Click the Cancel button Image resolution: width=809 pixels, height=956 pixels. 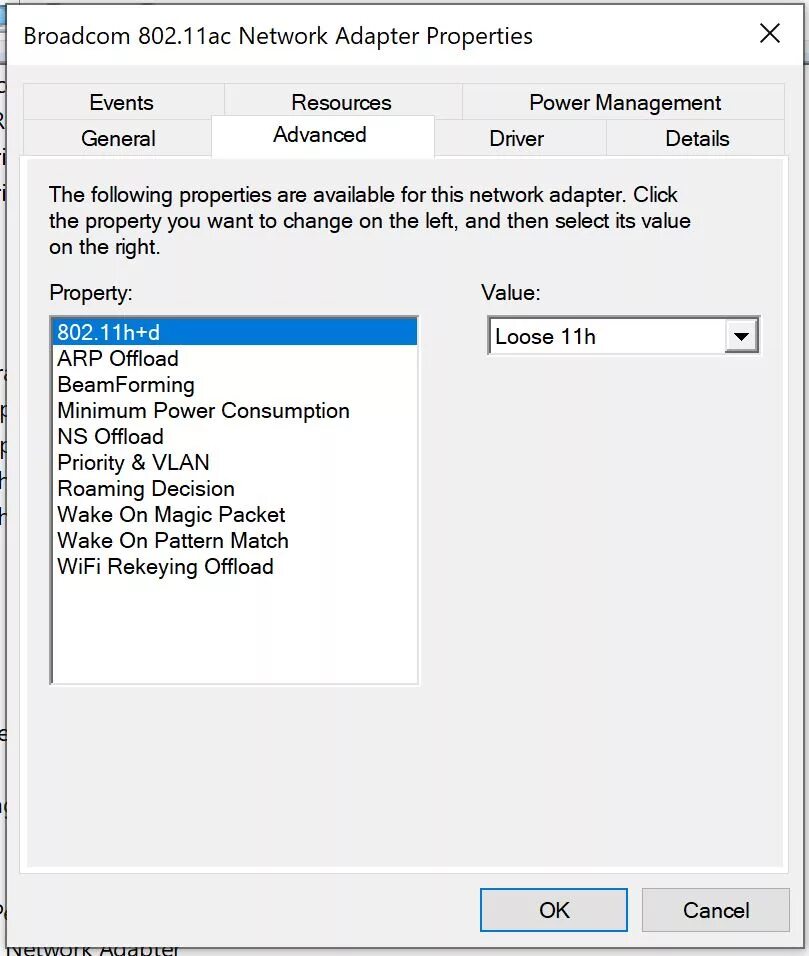(x=716, y=910)
